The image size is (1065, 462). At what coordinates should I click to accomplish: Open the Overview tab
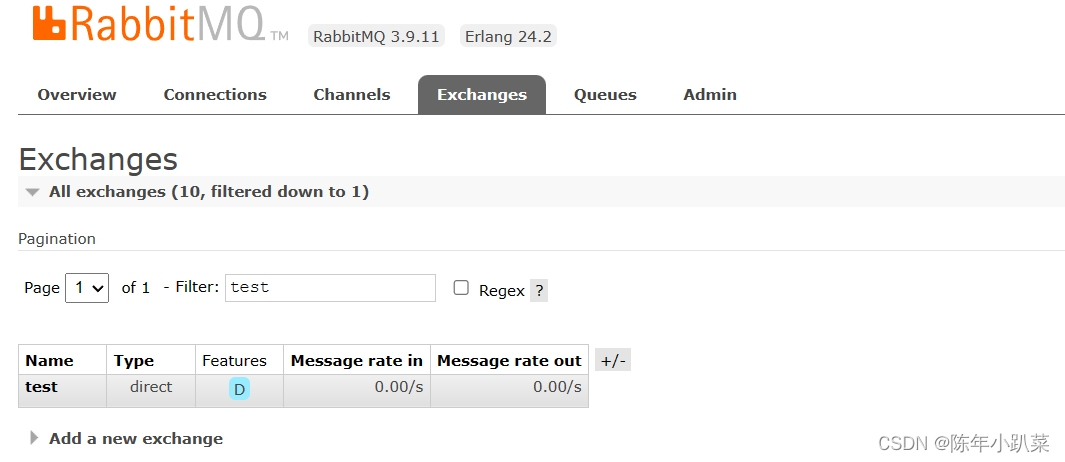click(x=77, y=94)
